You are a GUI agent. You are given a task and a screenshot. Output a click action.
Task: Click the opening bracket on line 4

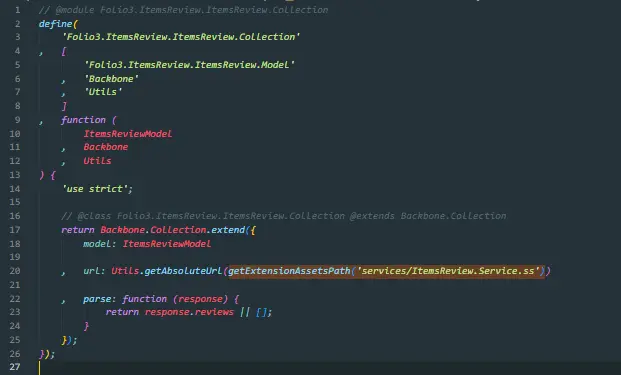pyautogui.click(x=64, y=51)
